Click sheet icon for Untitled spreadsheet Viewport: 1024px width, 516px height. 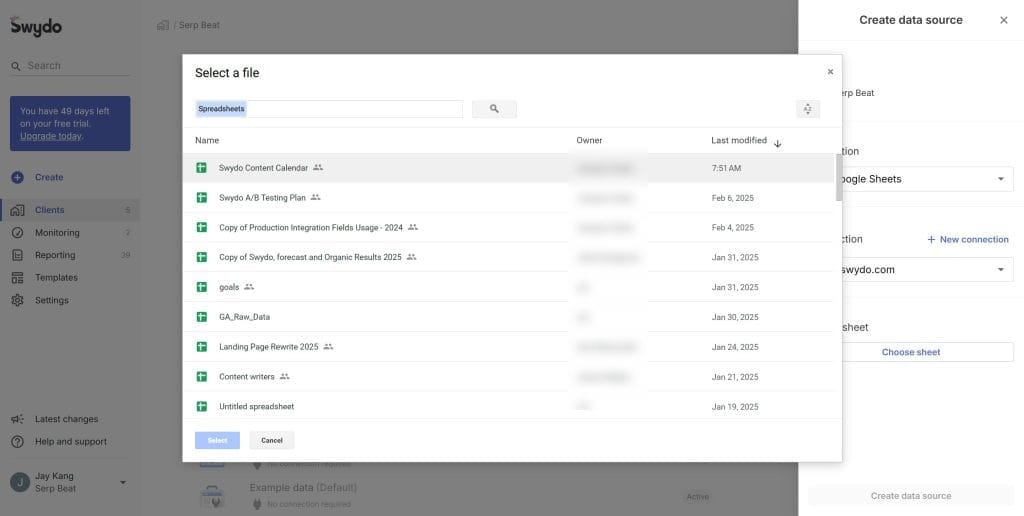click(202, 406)
